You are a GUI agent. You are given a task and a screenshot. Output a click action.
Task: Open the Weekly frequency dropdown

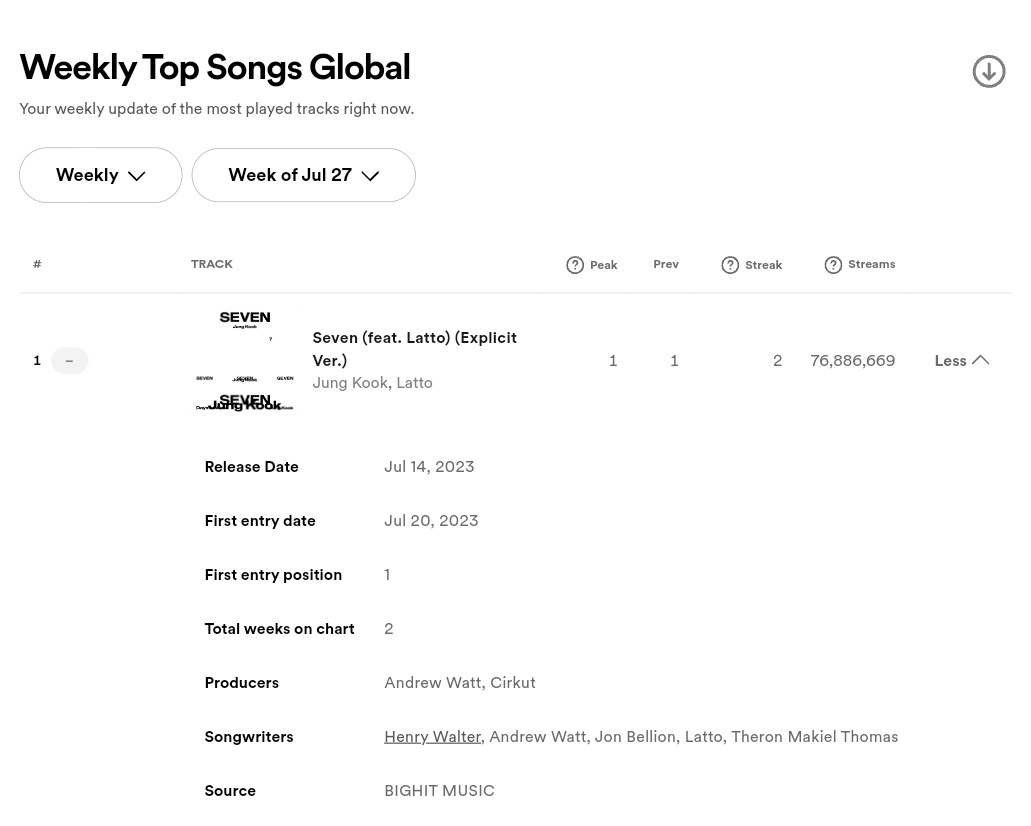[101, 175]
